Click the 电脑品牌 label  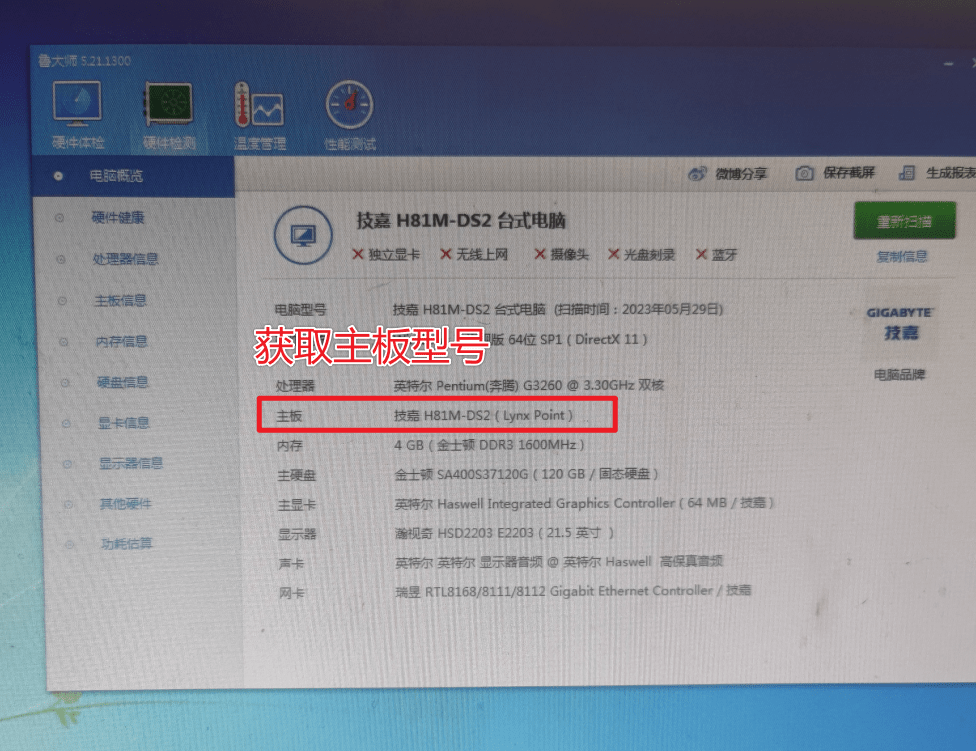(899, 375)
